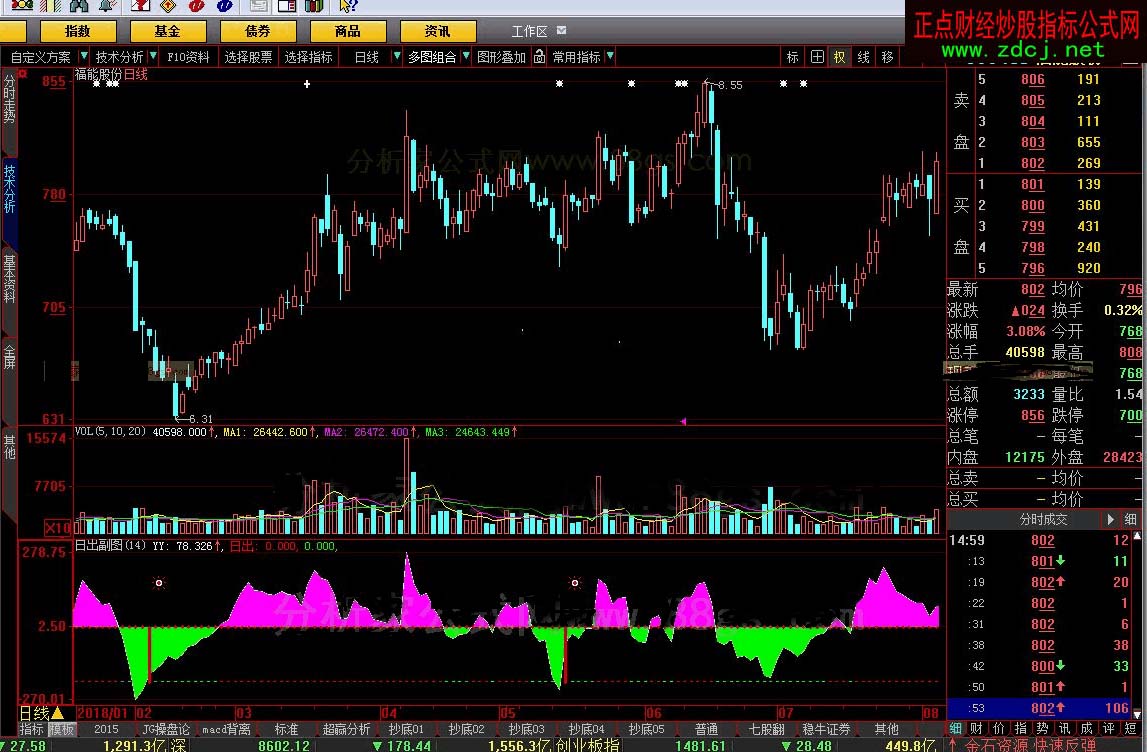The height and width of the screenshot is (752, 1147).
Task: Expand the 自定义方案 dropdown arrow
Action: tap(84, 57)
